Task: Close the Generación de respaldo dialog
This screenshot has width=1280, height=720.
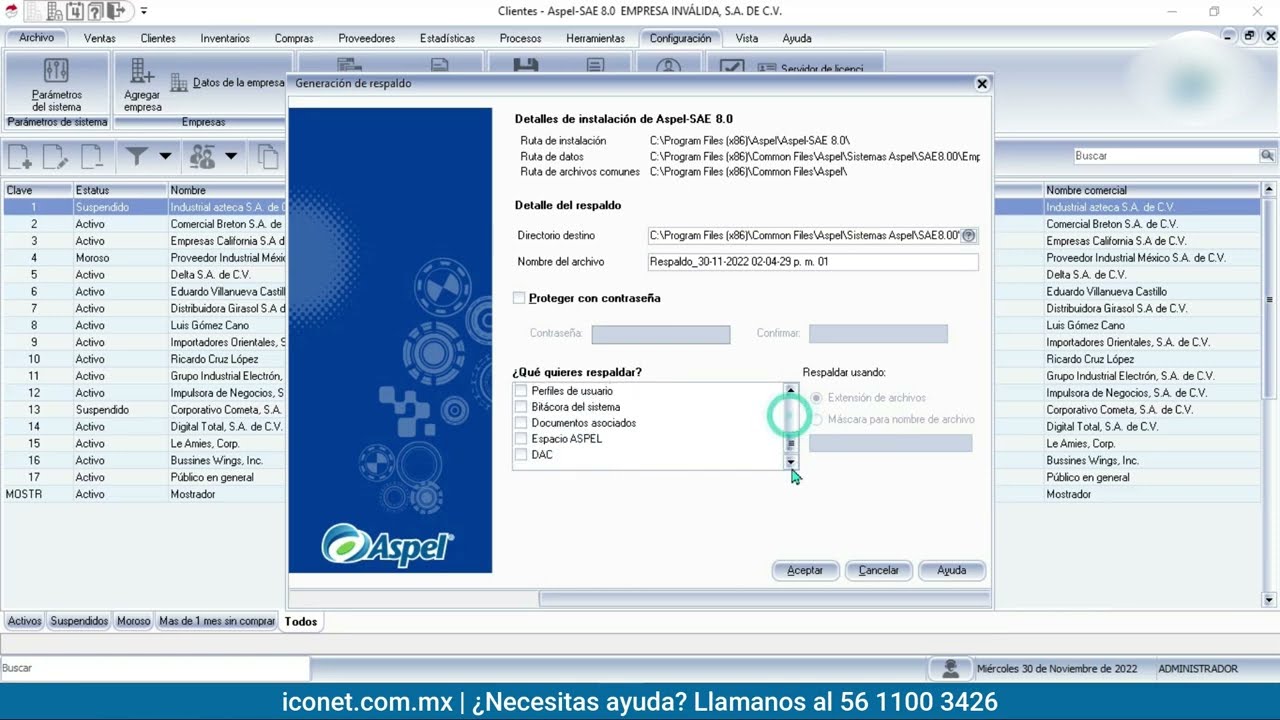Action: point(982,84)
